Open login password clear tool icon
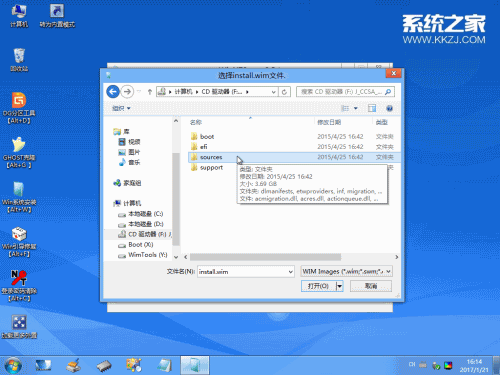Screen dimensions: 500x375 (19, 286)
